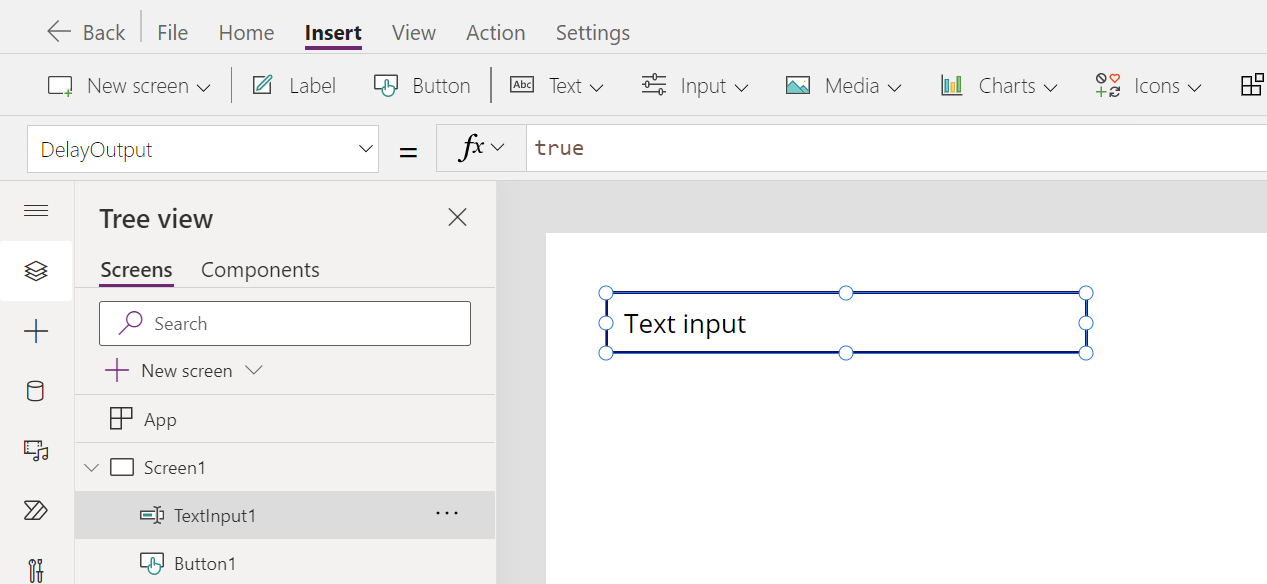The width and height of the screenshot is (1267, 584).
Task: Open the Data cylinder icon in sidebar
Action: tap(36, 391)
